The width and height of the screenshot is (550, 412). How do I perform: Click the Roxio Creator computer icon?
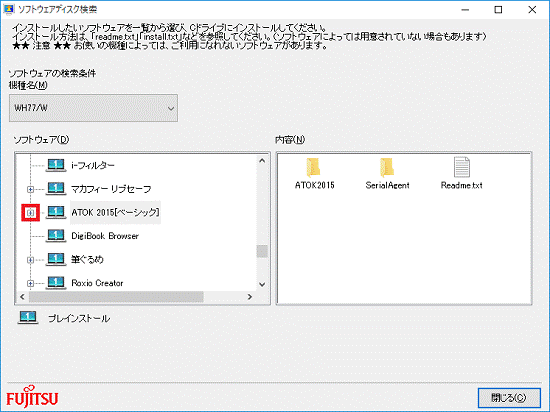[56, 283]
